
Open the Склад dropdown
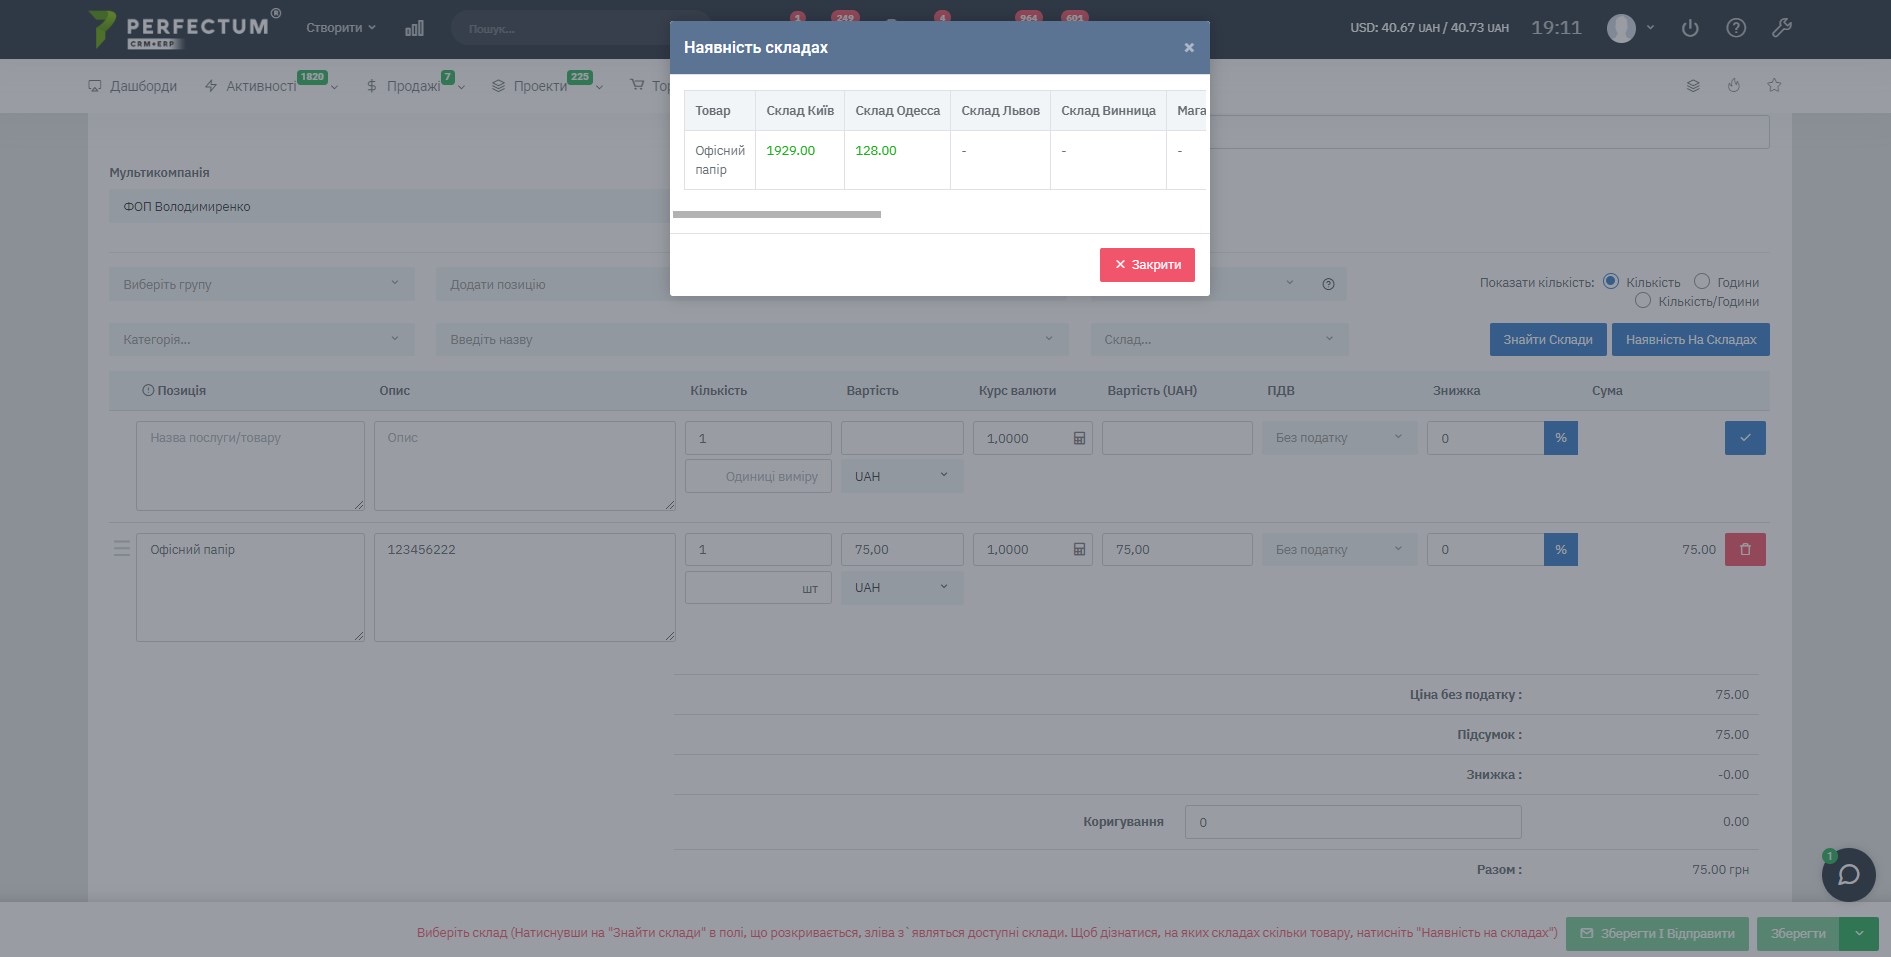point(1219,340)
